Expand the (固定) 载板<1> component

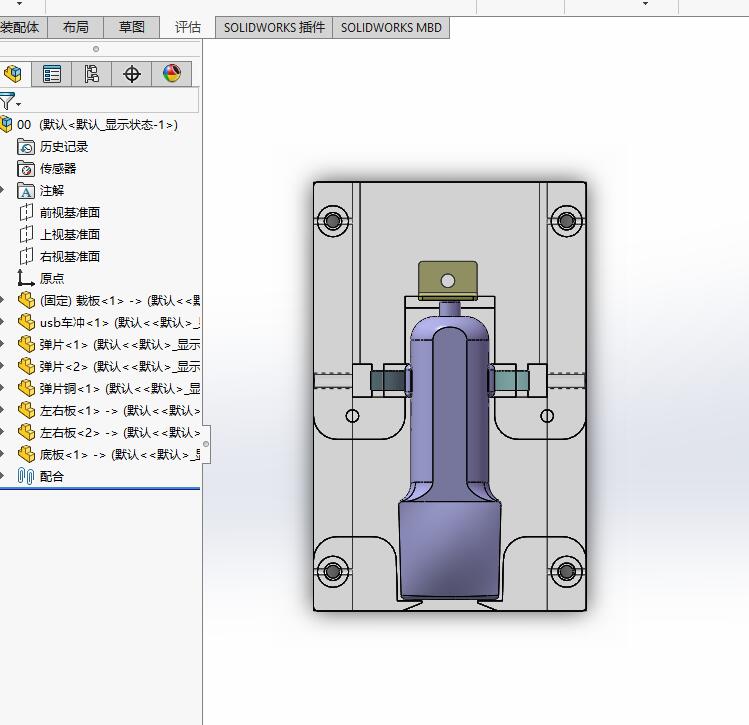[x=2, y=300]
